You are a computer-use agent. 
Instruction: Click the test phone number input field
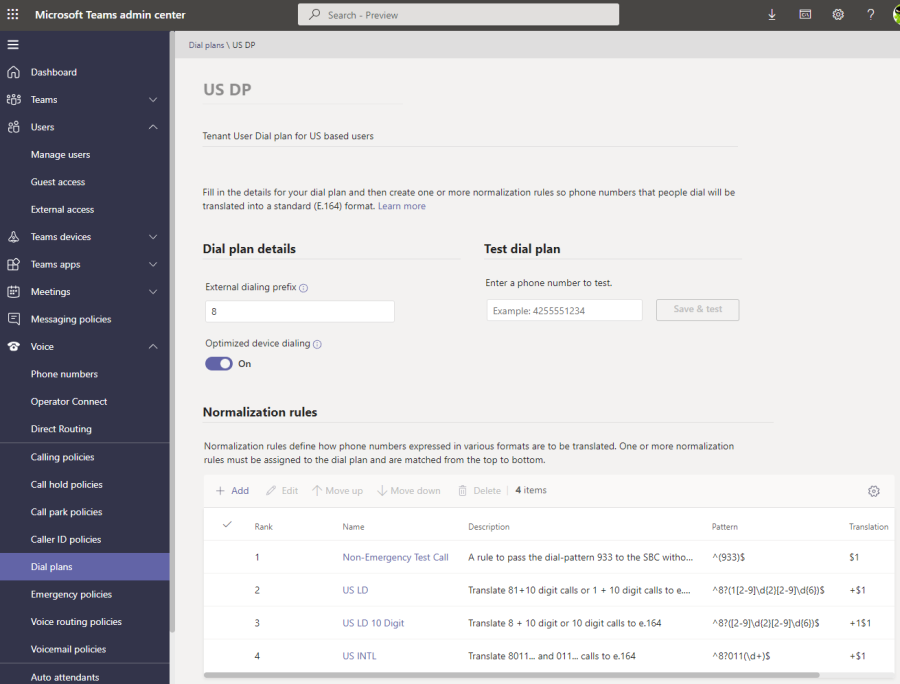click(564, 310)
